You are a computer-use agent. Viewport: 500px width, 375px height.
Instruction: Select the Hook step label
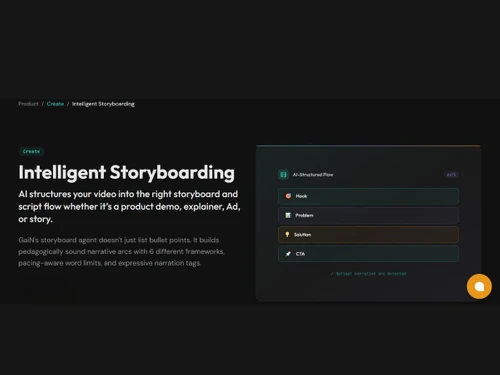[x=301, y=196]
